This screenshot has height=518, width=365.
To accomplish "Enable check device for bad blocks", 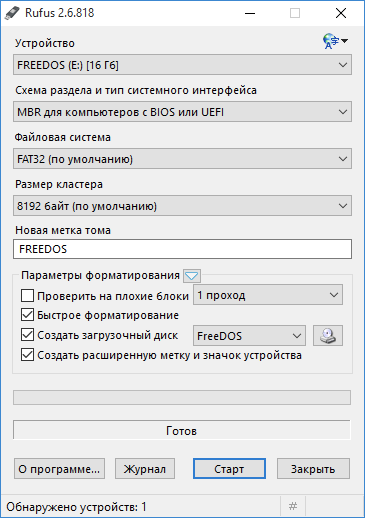I will tap(27, 296).
